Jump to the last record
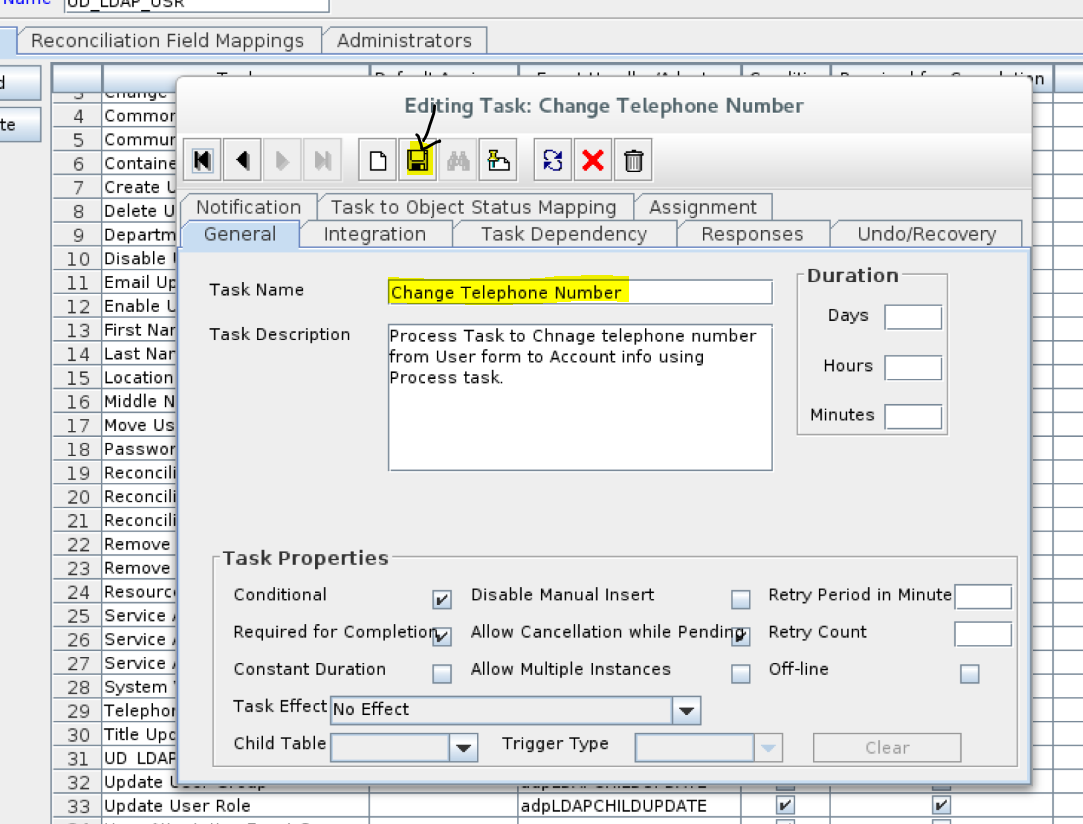 pyautogui.click(x=321, y=159)
